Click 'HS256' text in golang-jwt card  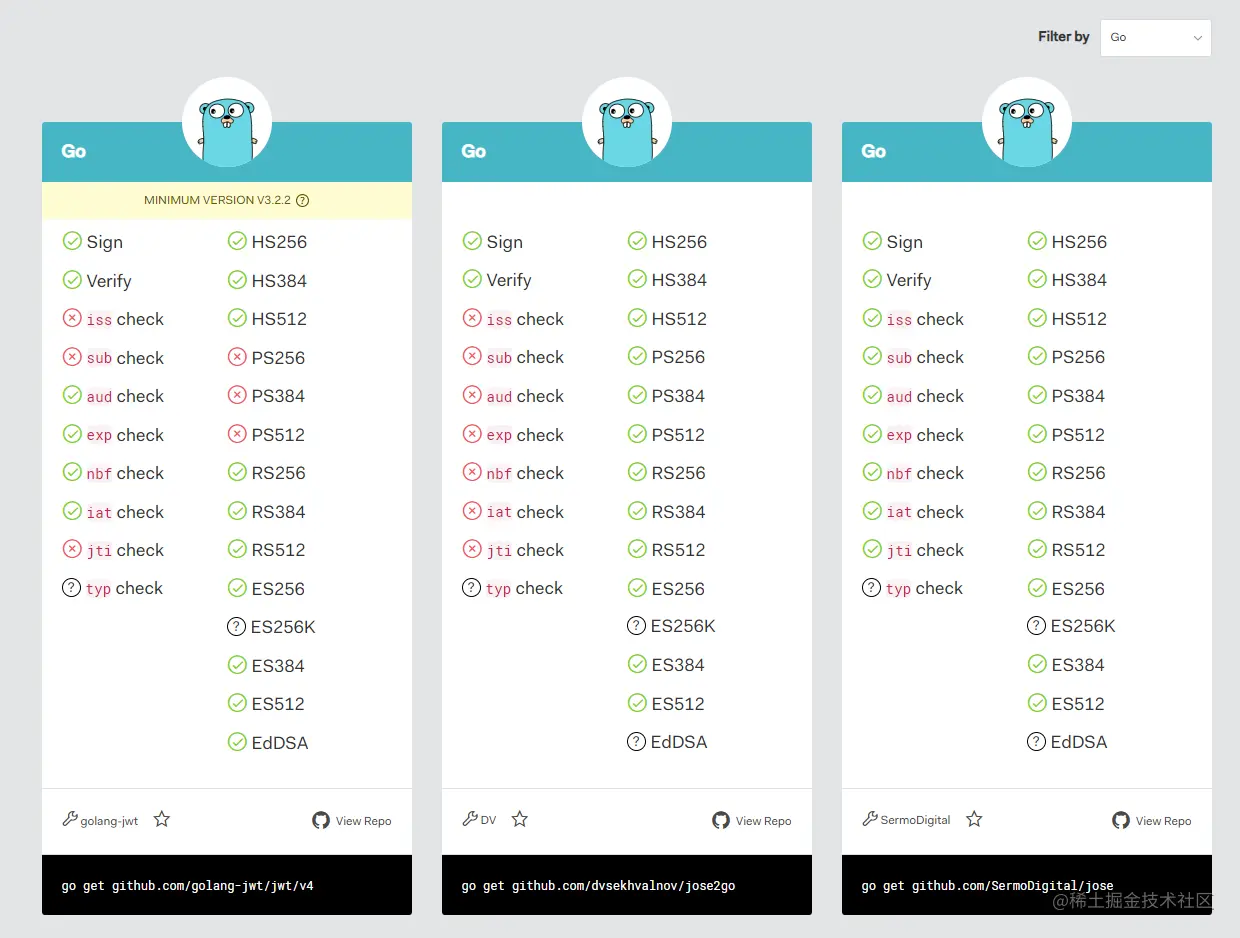pyautogui.click(x=279, y=242)
